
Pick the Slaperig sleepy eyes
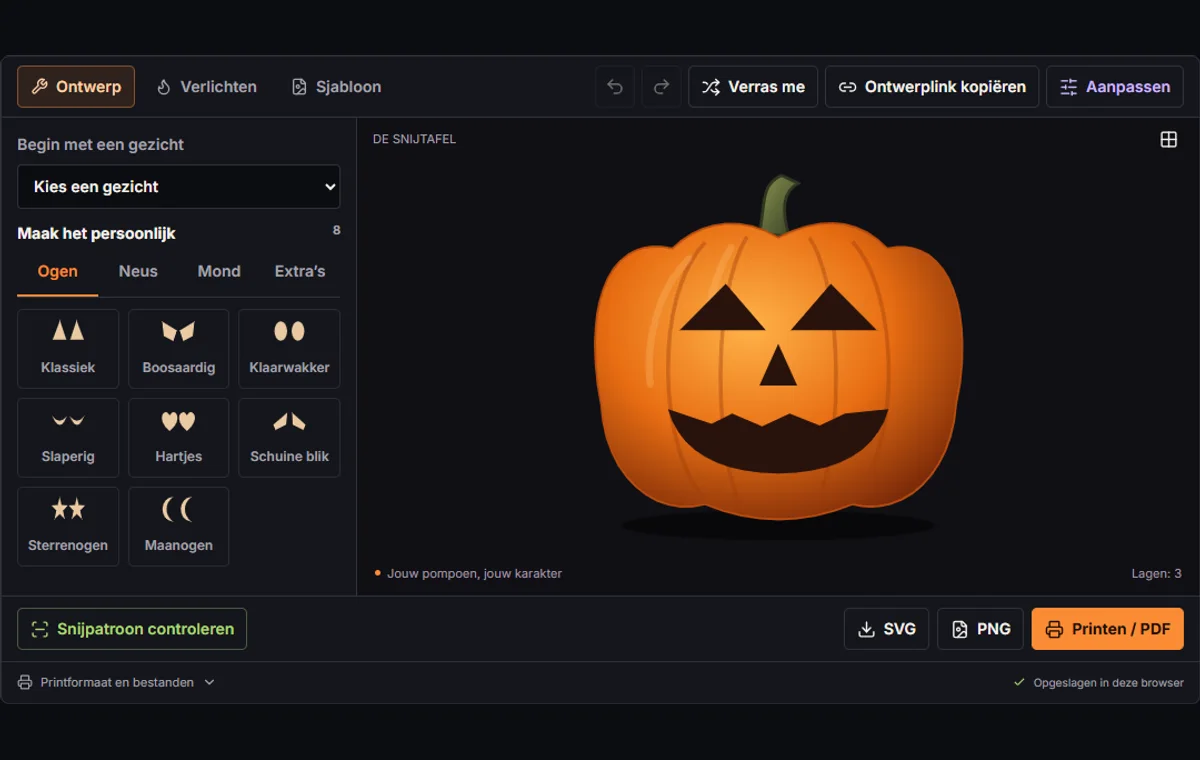68,437
